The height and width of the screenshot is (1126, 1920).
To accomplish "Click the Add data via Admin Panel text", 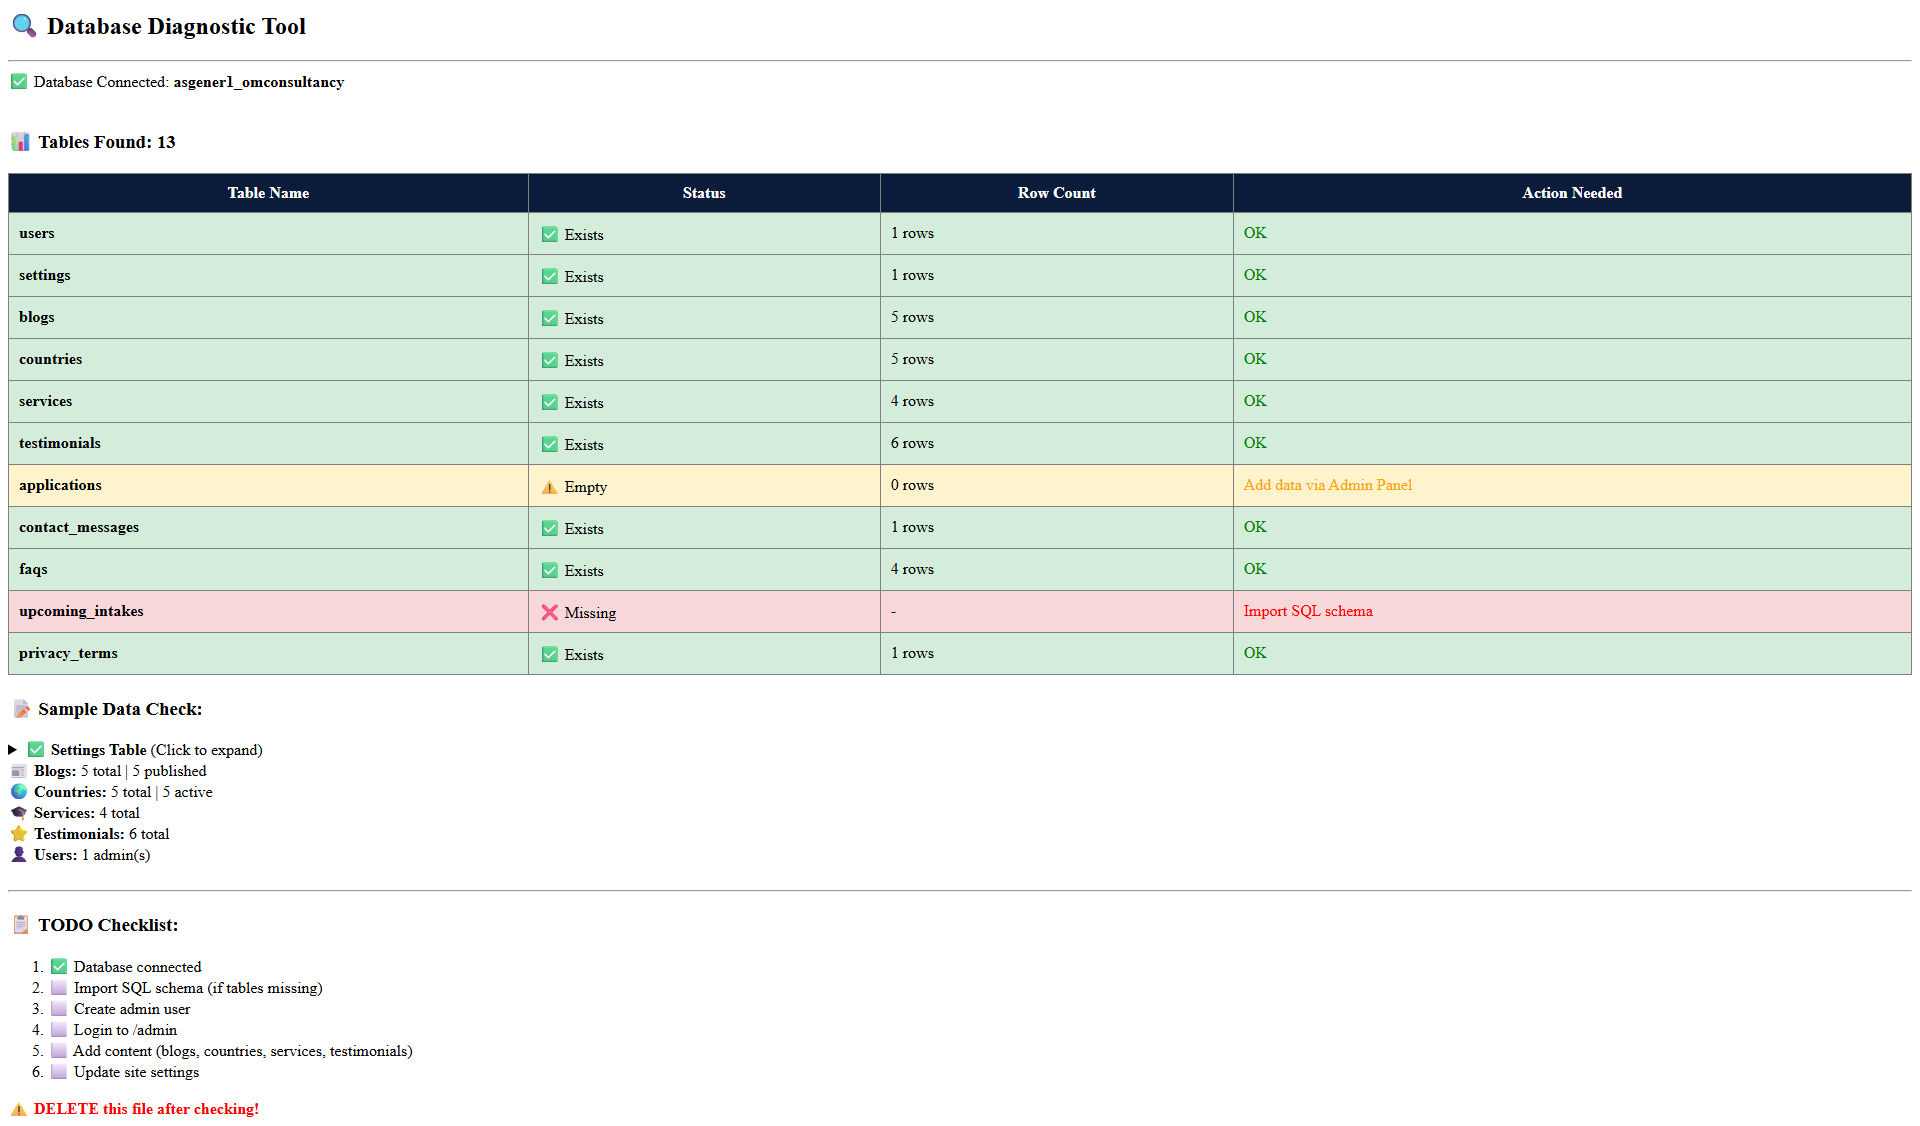I will (x=1327, y=485).
